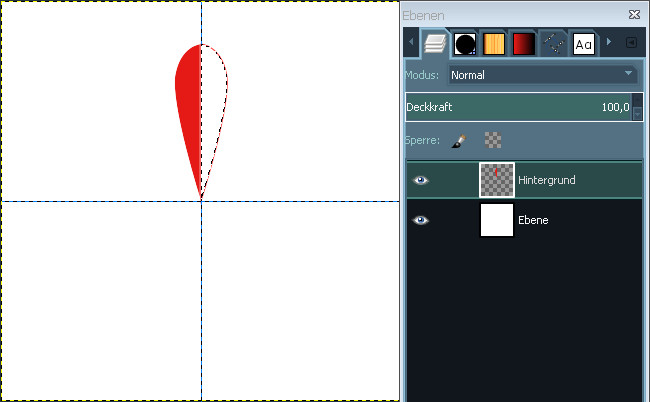Hide the Hintergrund layer
Image resolution: width=650 pixels, height=402 pixels.
(421, 180)
